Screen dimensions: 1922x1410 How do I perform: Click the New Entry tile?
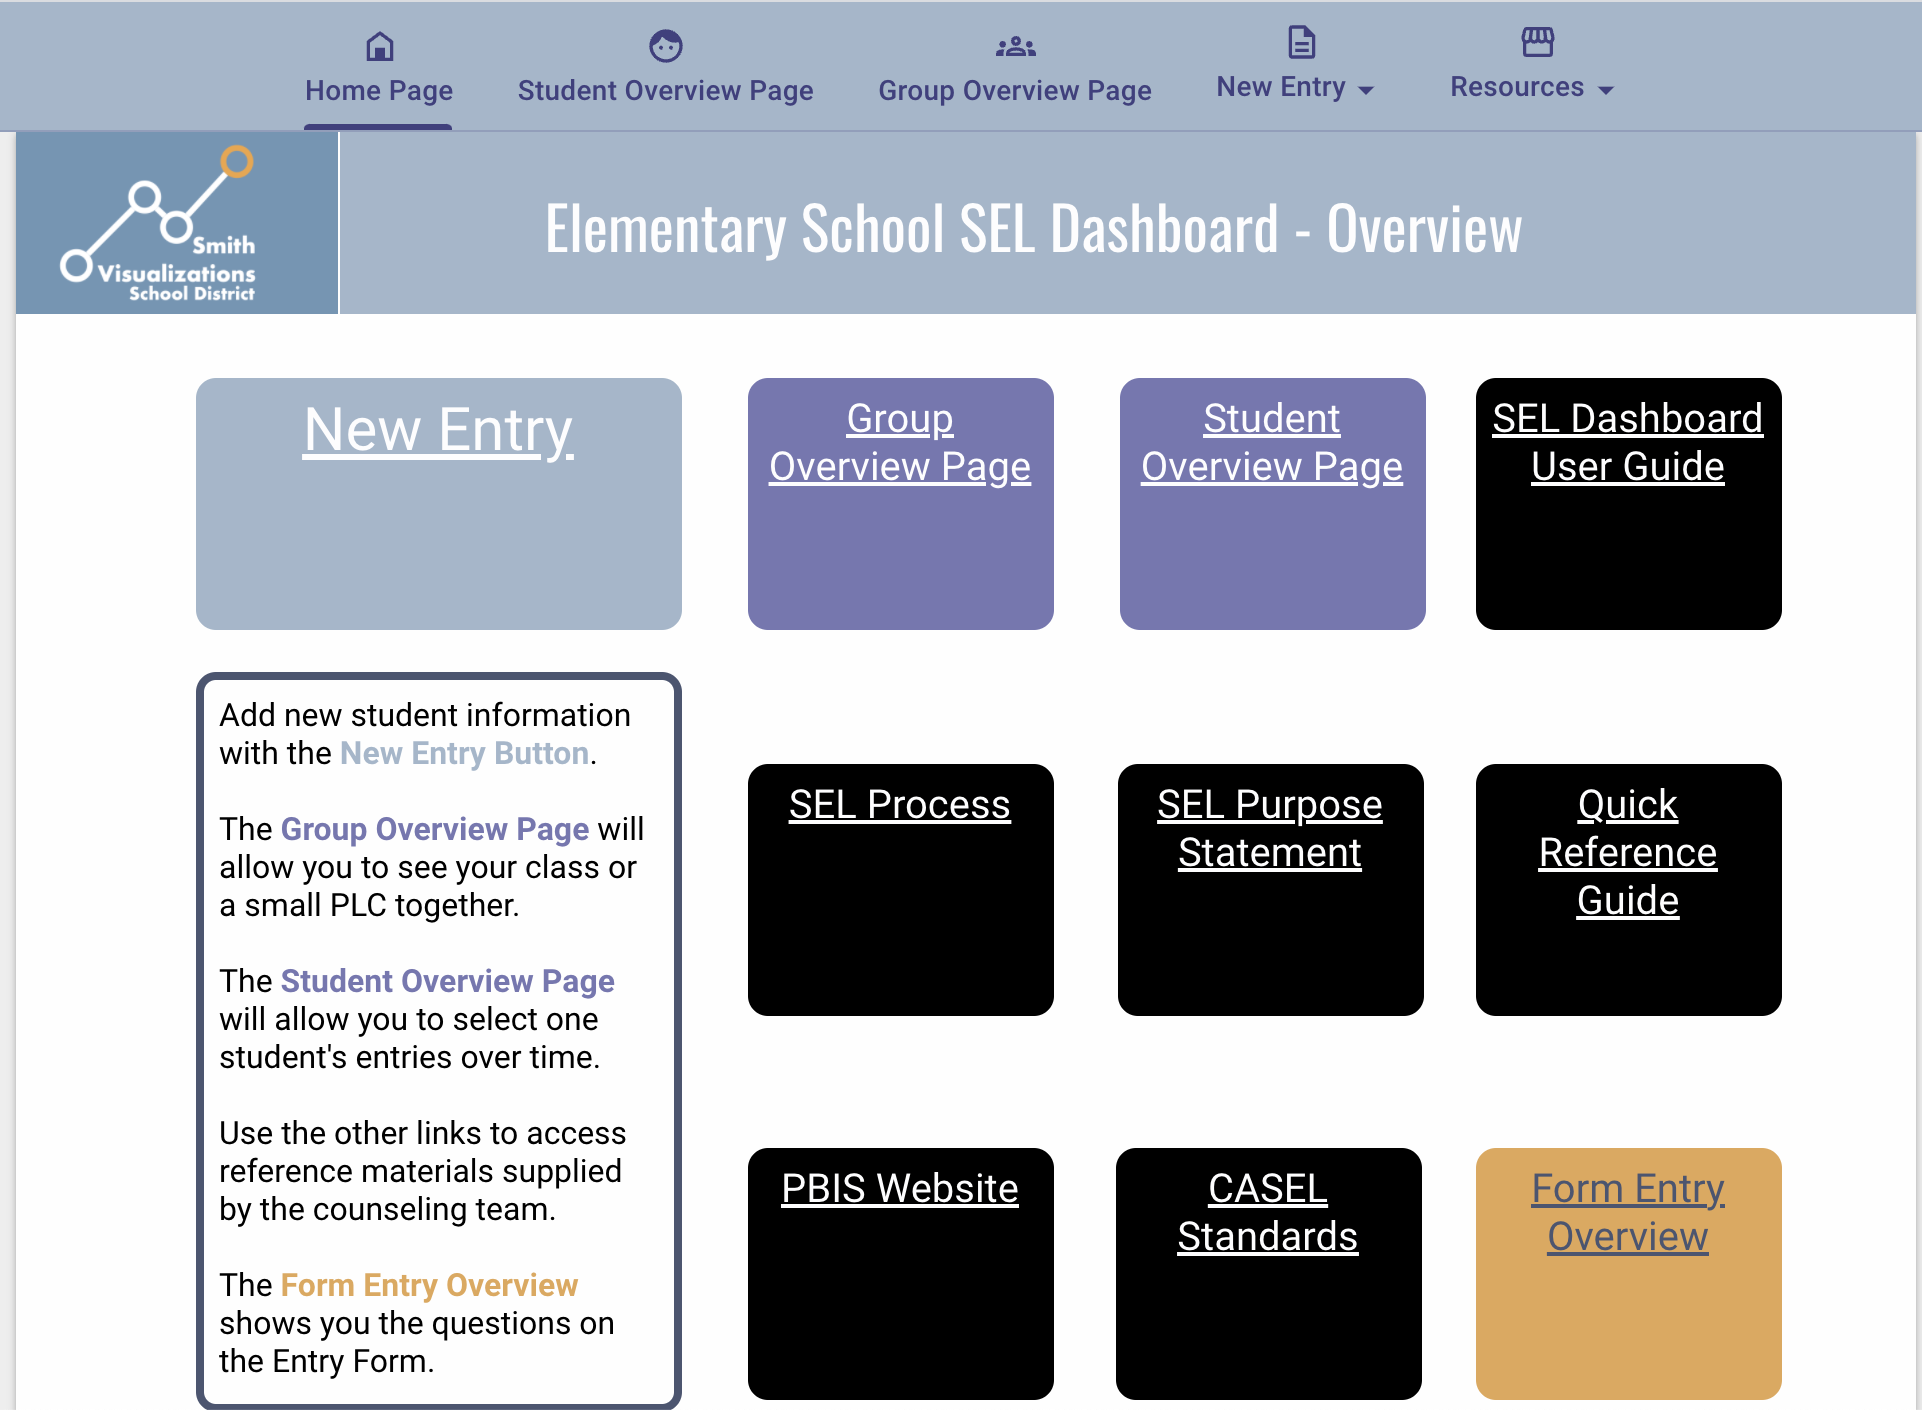pos(438,503)
